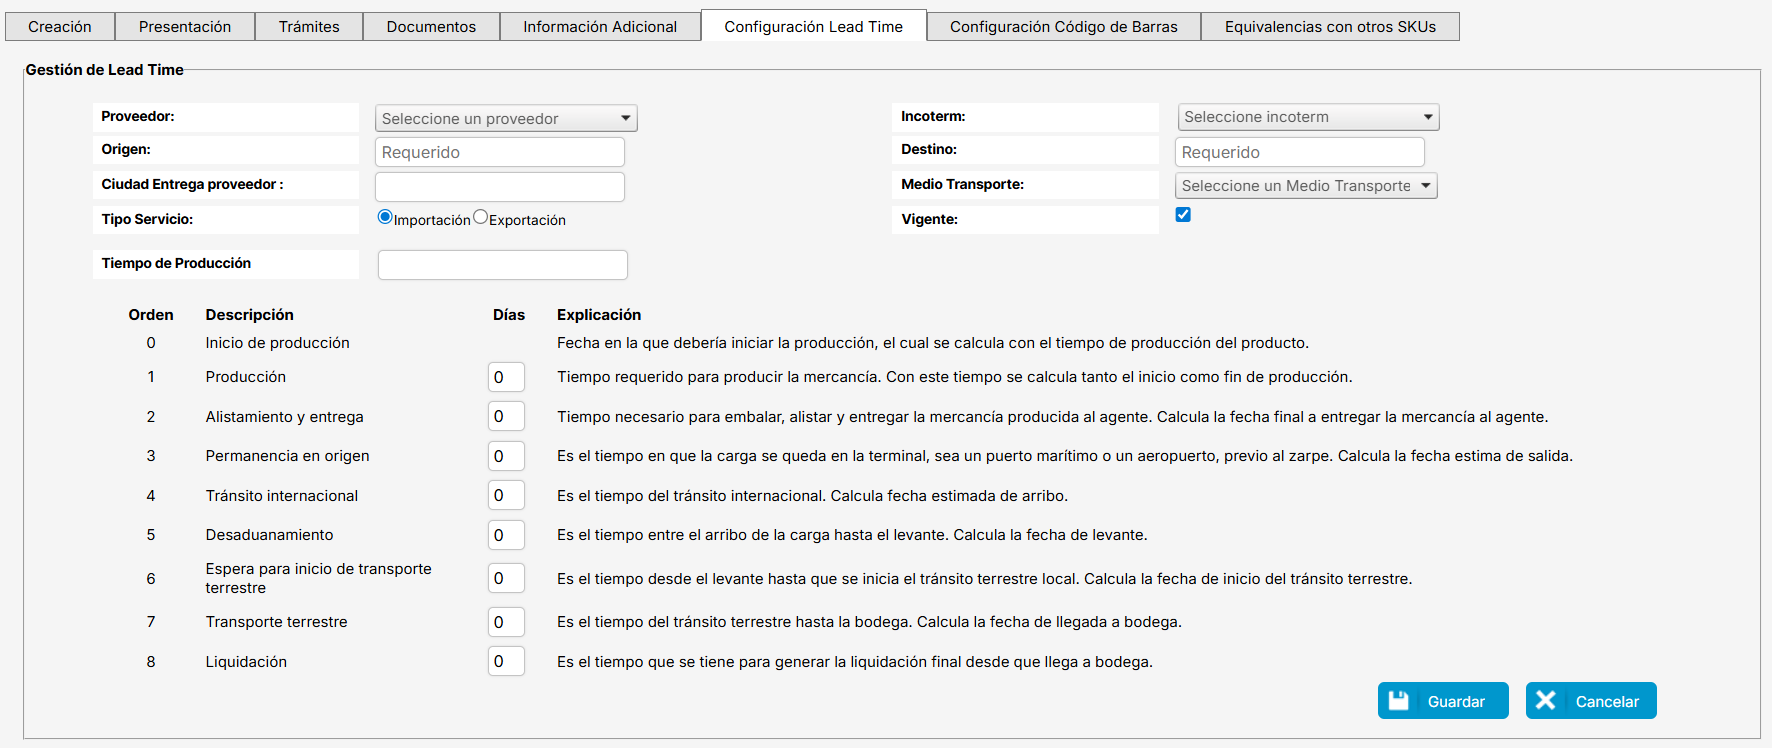
Task: Uncheck the Vigente checkbox
Action: (1183, 215)
